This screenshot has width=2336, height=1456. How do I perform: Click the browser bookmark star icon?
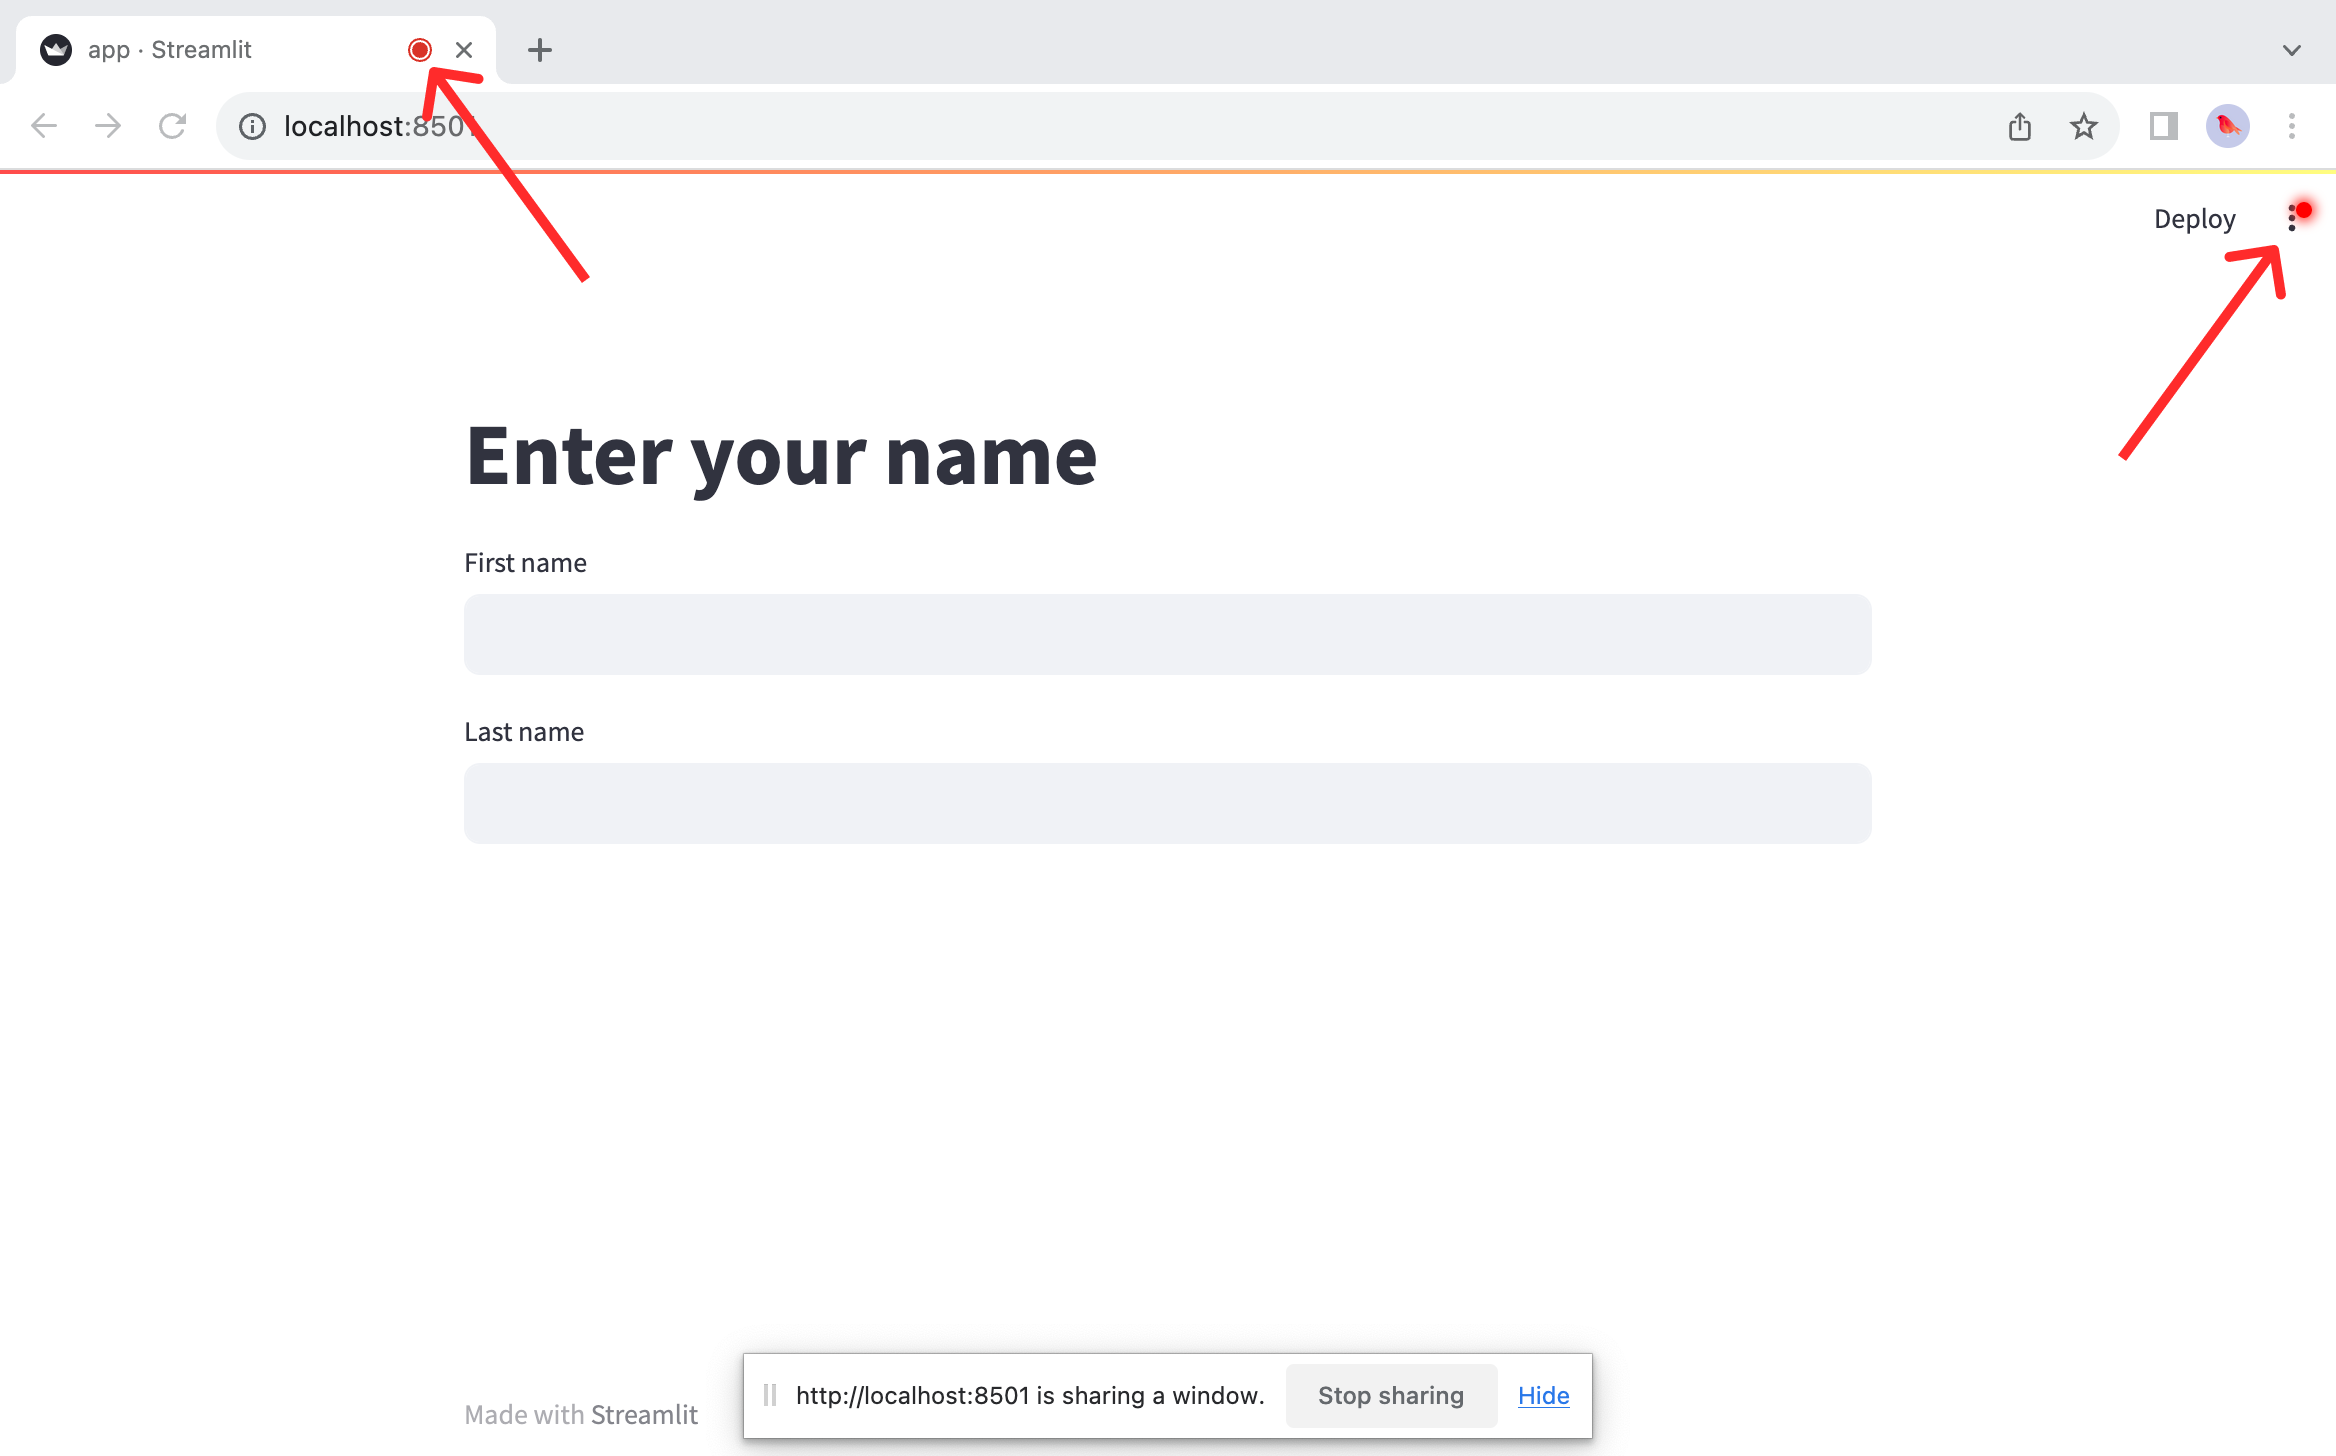coord(2081,127)
